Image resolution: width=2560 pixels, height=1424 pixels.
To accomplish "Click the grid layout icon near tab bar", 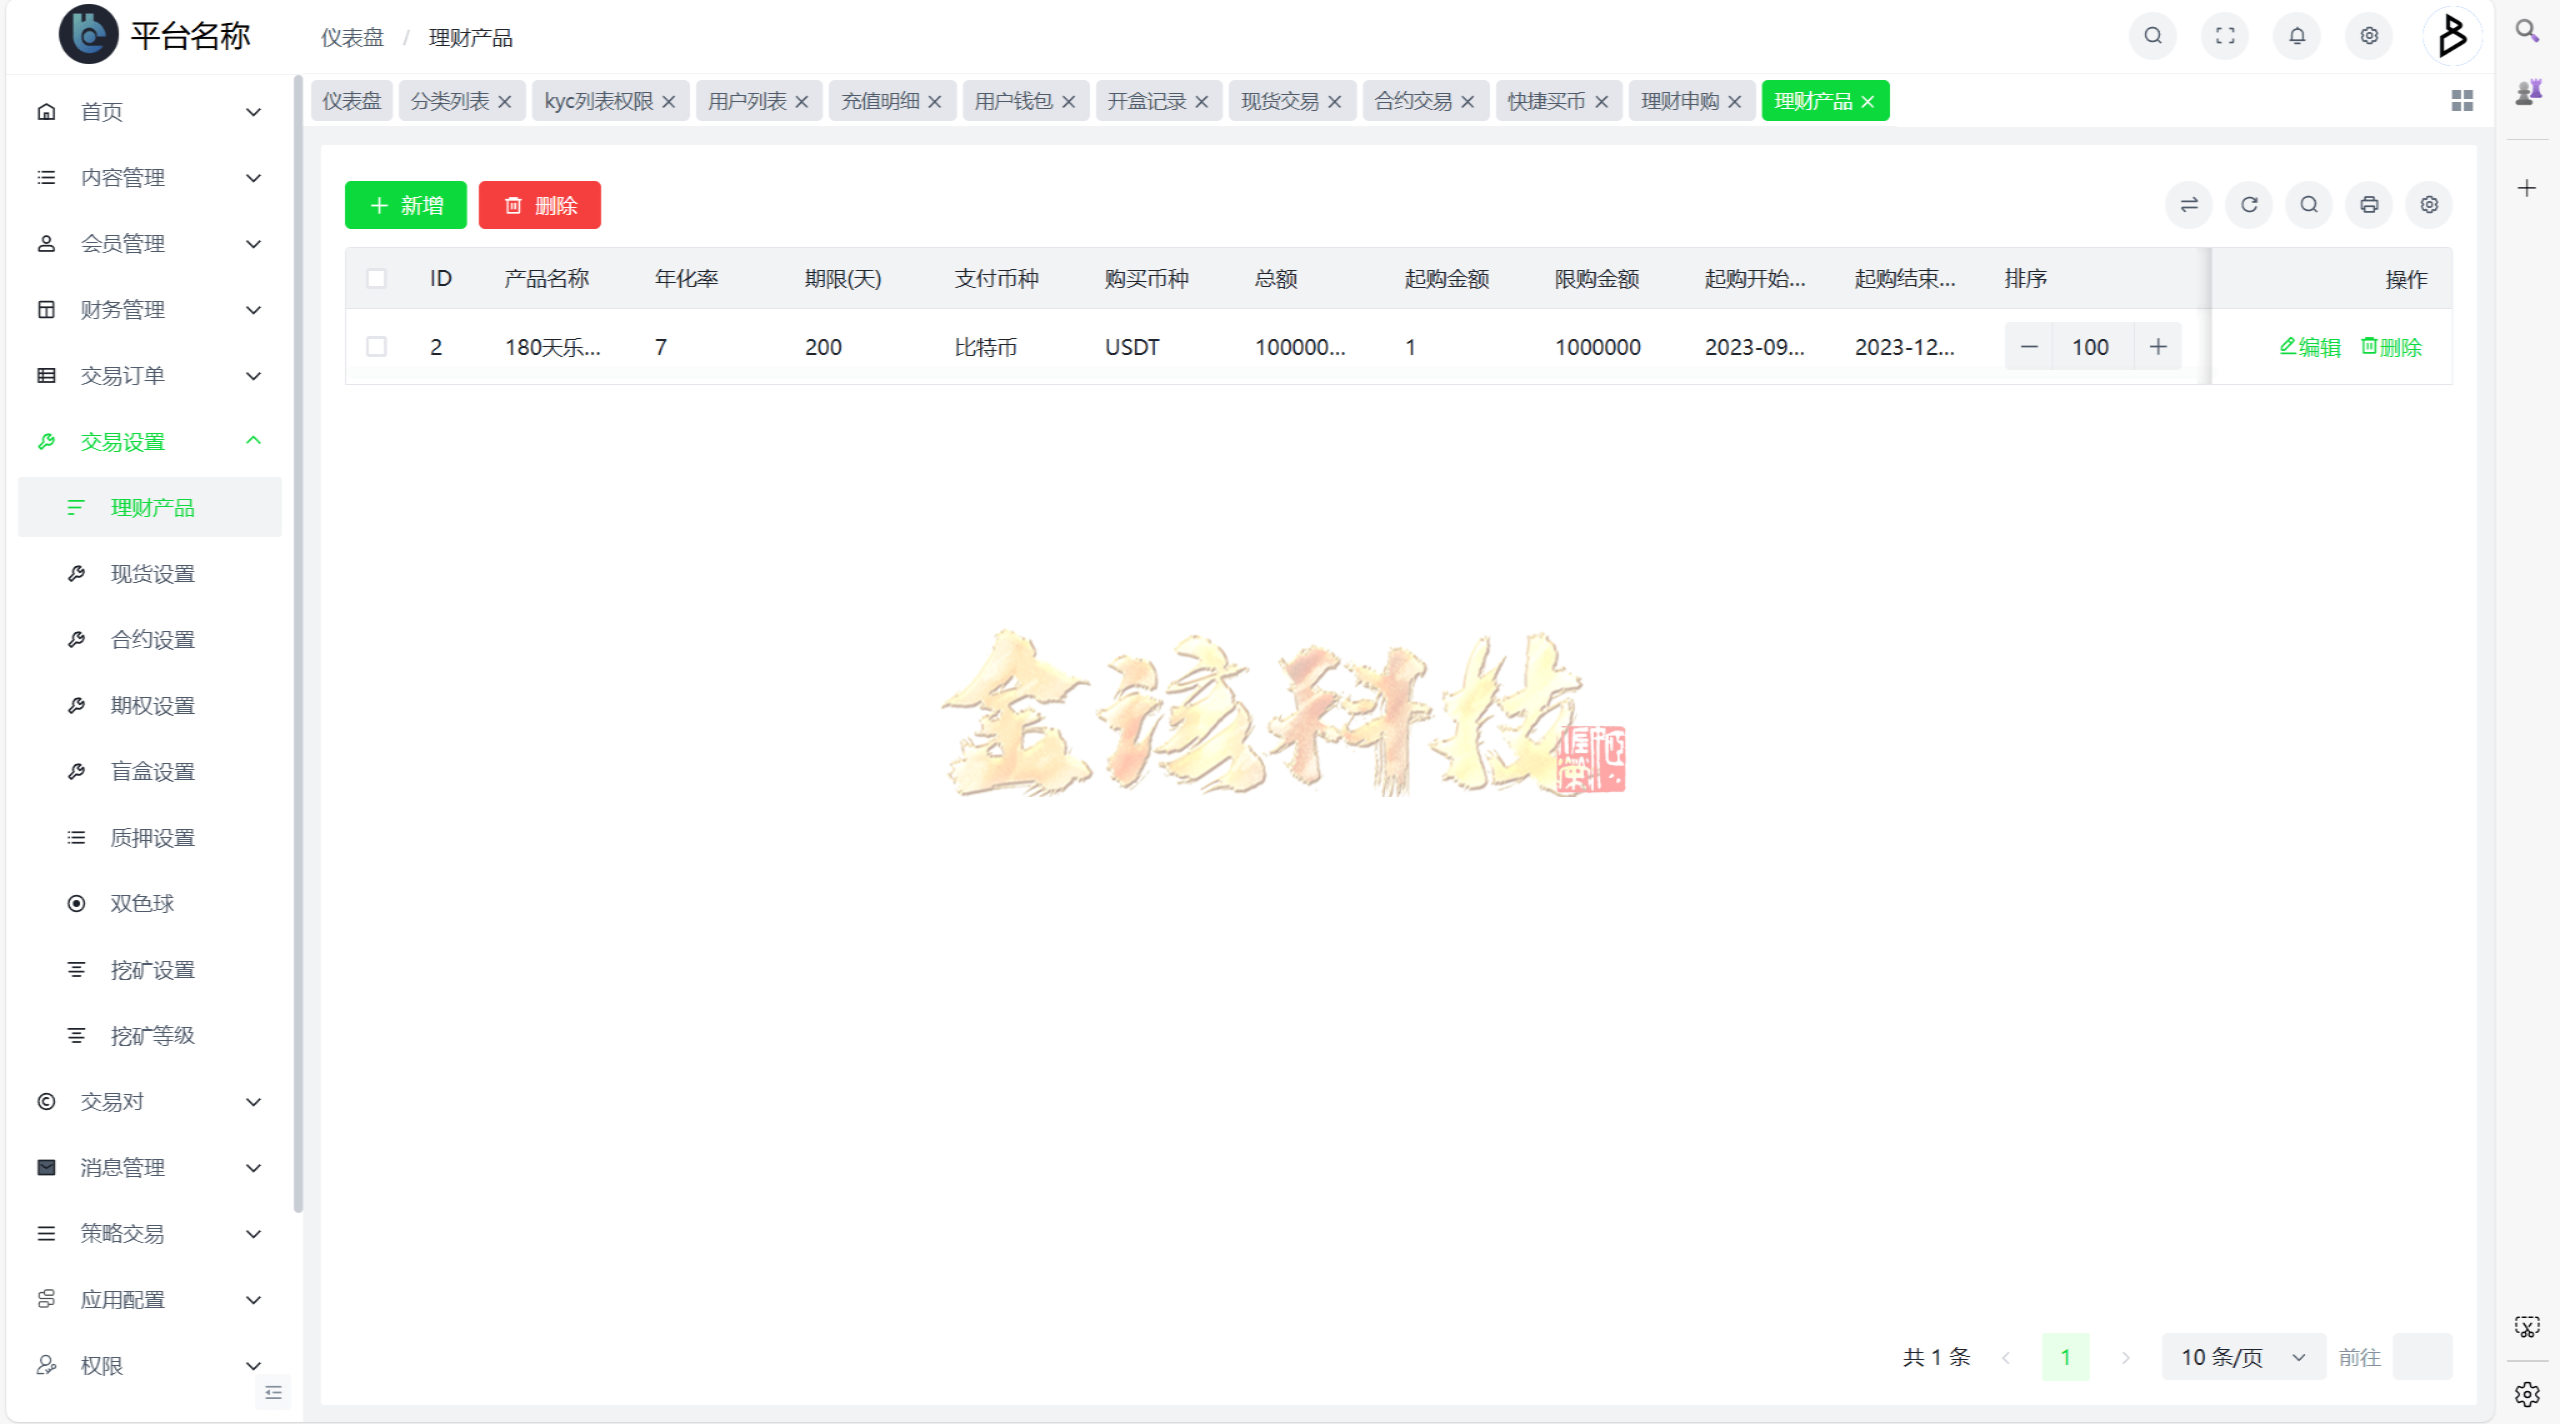I will 2463,100.
